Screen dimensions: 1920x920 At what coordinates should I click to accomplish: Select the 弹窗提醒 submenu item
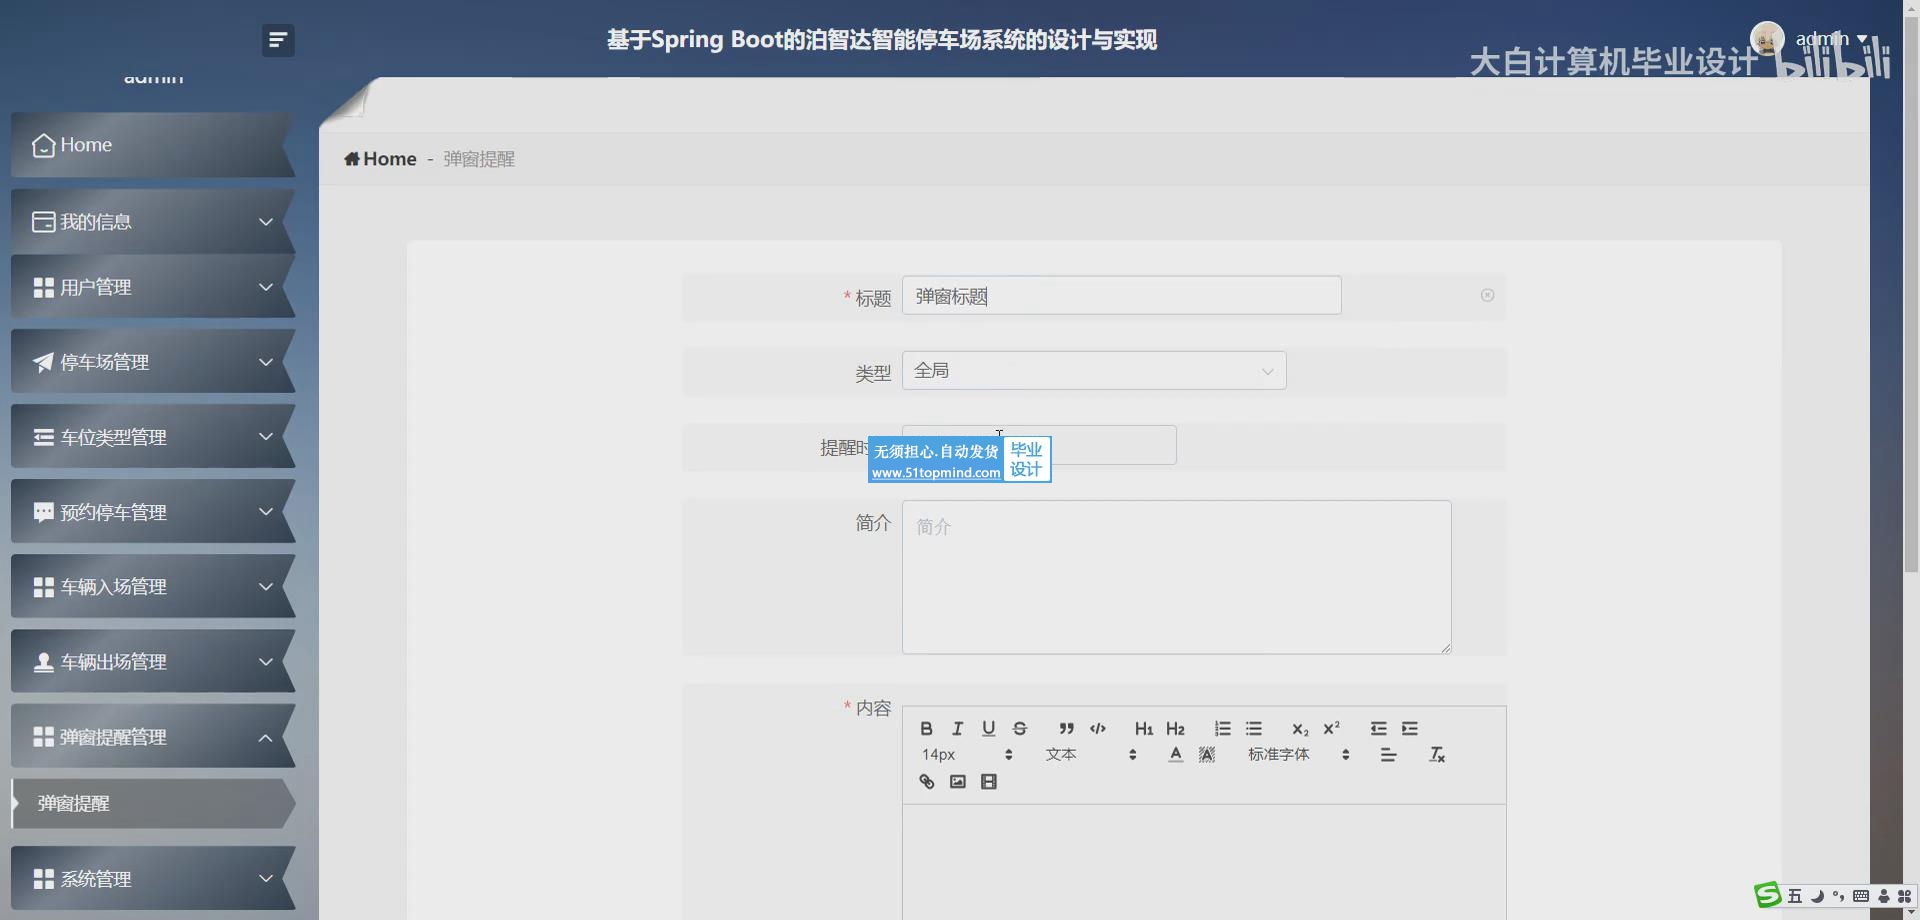click(x=152, y=803)
